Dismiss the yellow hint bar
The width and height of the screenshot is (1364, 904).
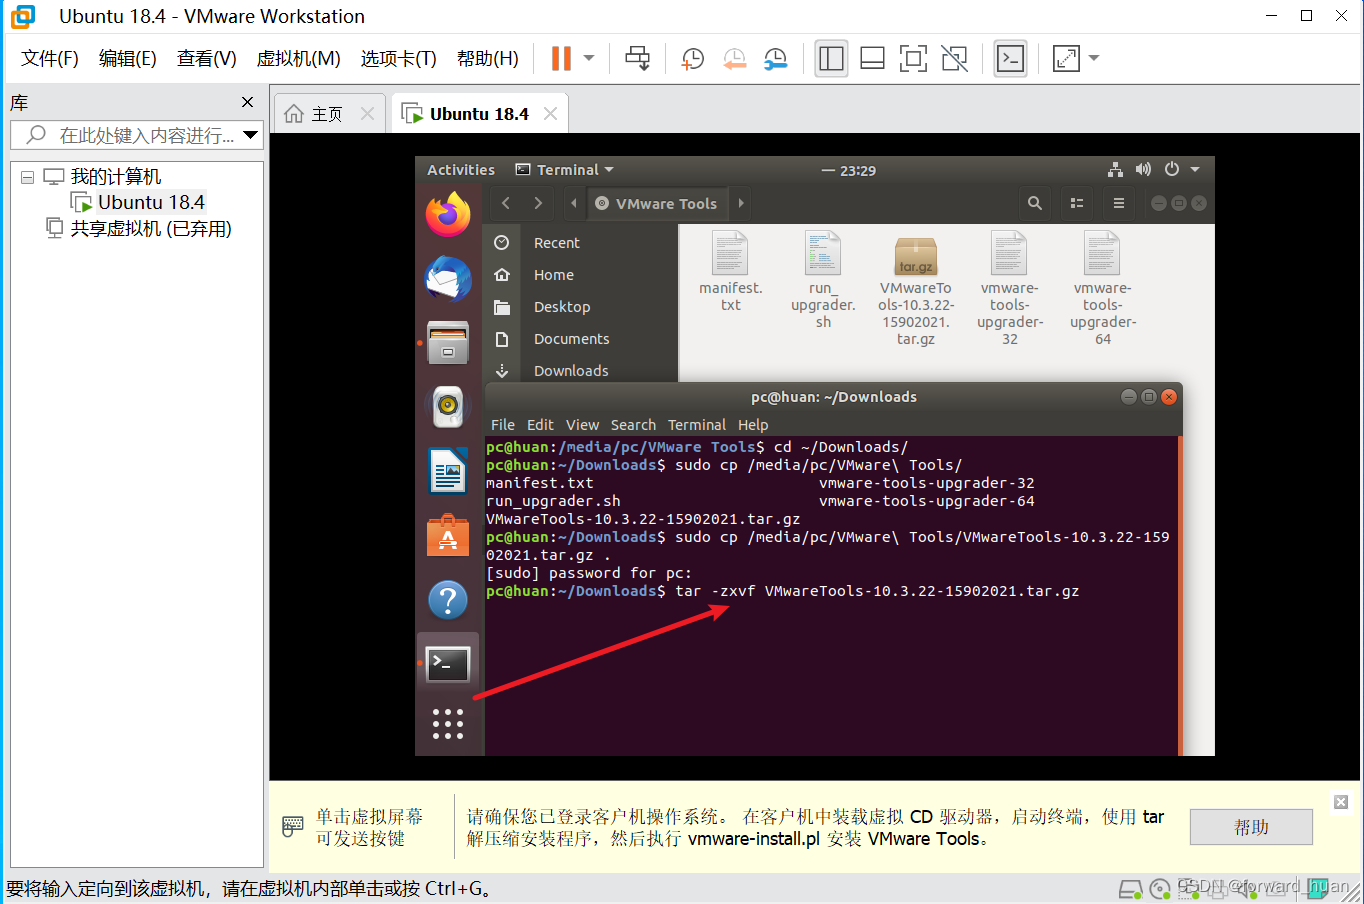click(1341, 802)
